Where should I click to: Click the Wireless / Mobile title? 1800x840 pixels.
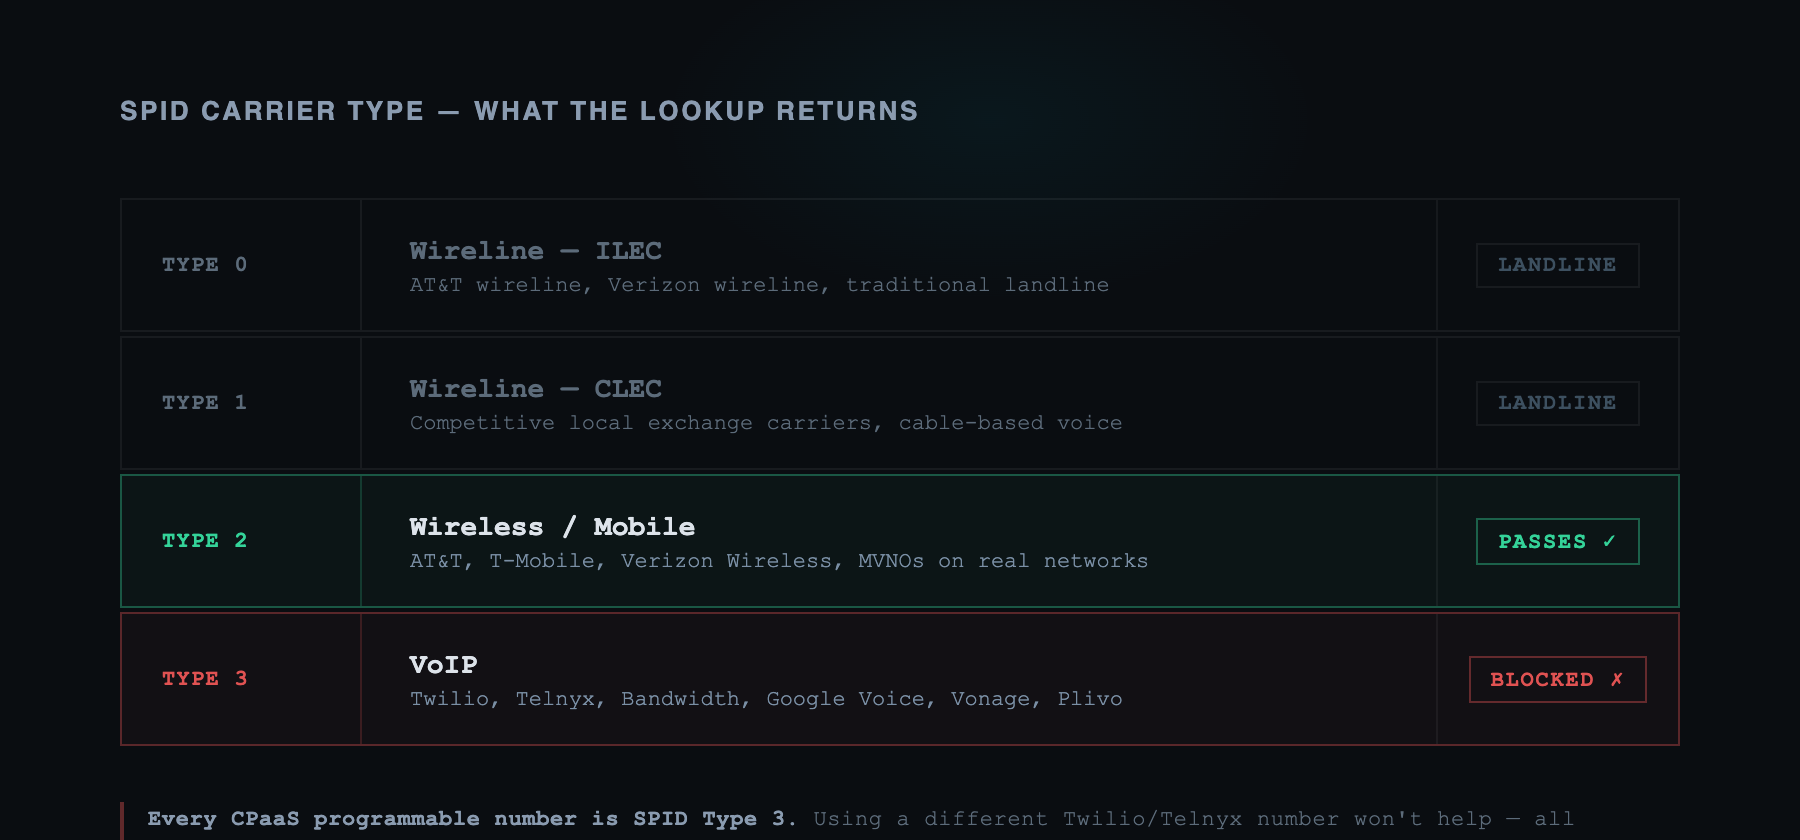[551, 527]
